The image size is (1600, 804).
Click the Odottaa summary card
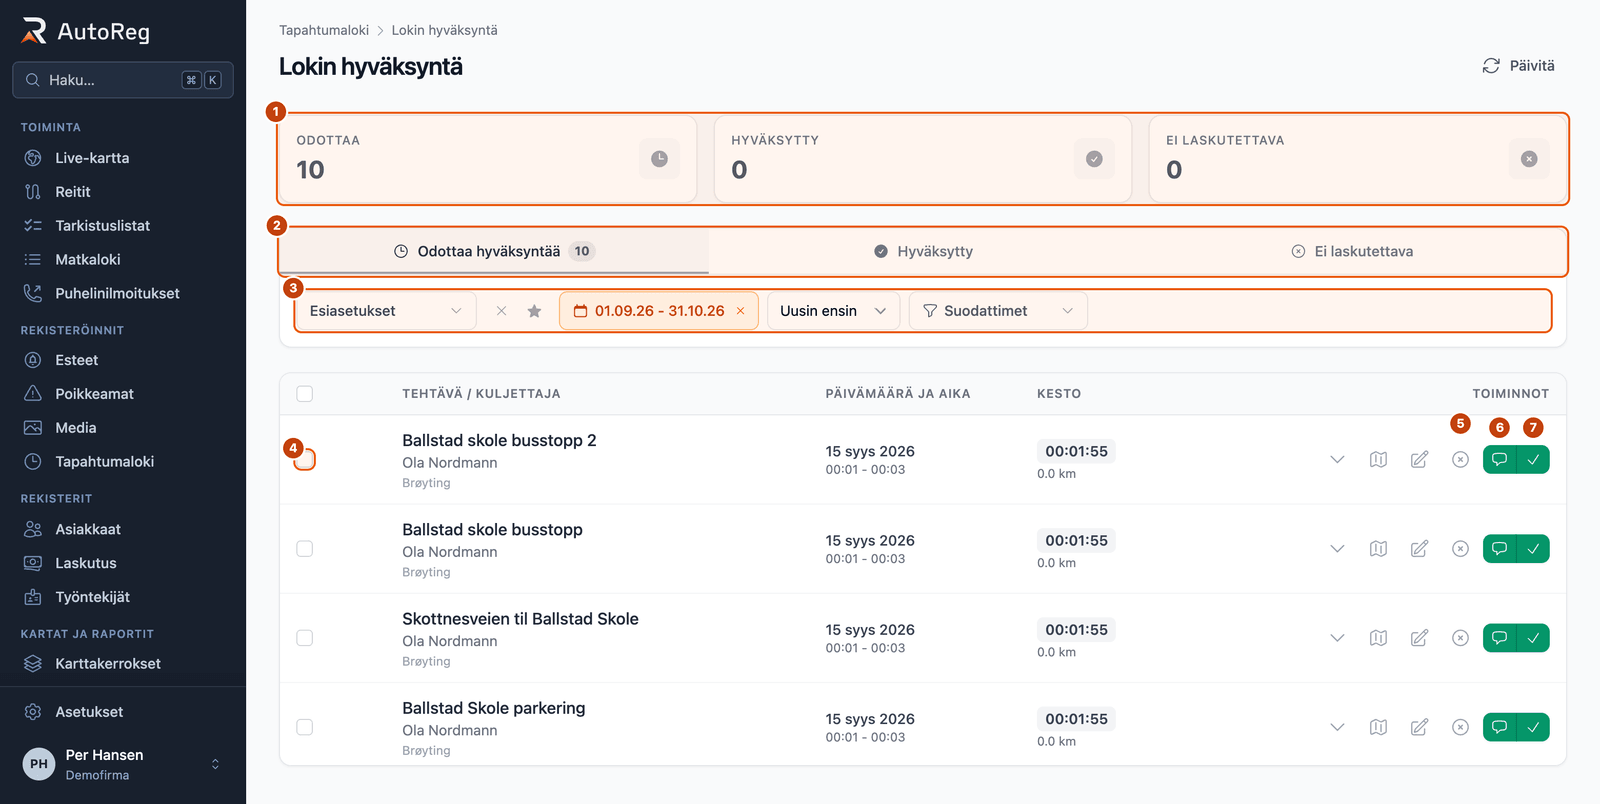(x=488, y=159)
